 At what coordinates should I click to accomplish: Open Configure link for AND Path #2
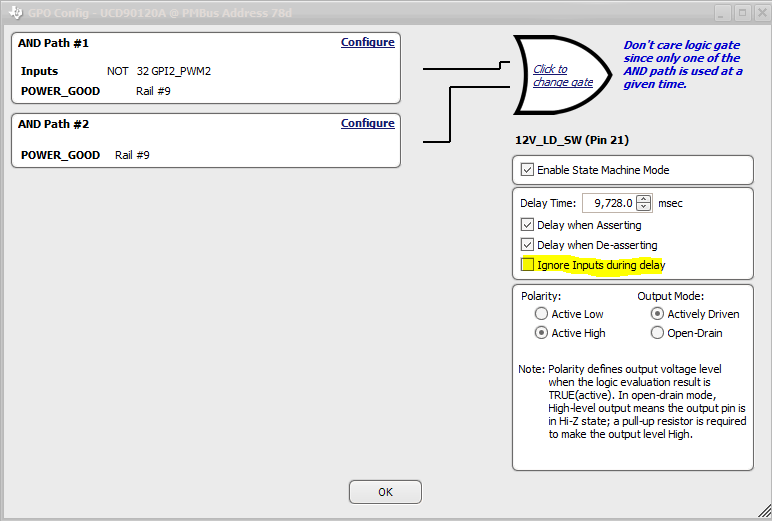[x=367, y=123]
